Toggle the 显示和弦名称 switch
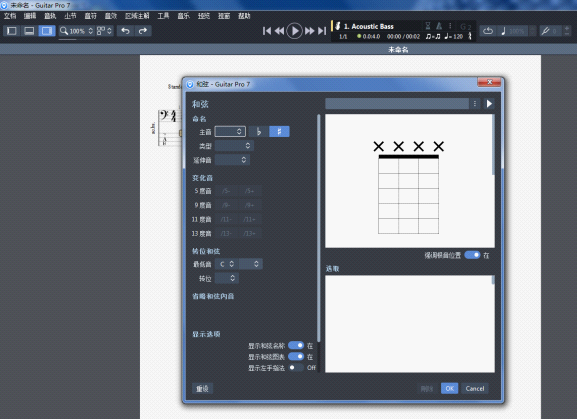Screen dimensions: 577x419 [x=296, y=345]
